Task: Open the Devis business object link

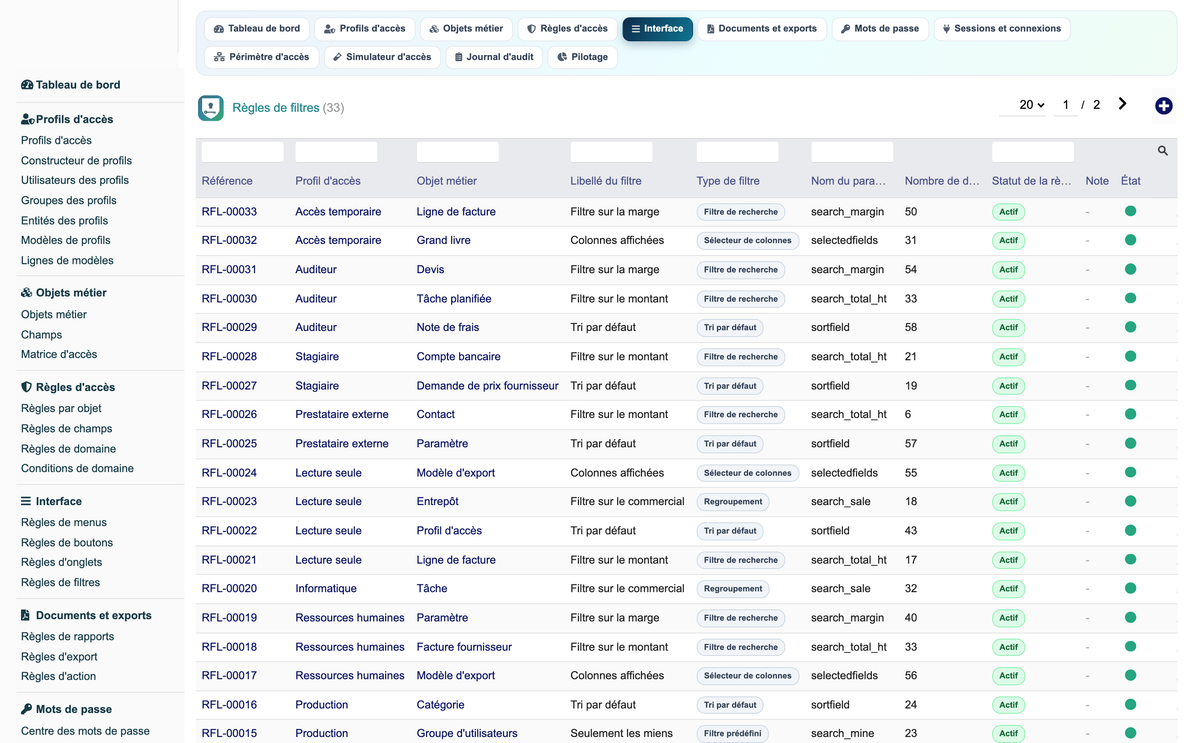Action: point(430,270)
